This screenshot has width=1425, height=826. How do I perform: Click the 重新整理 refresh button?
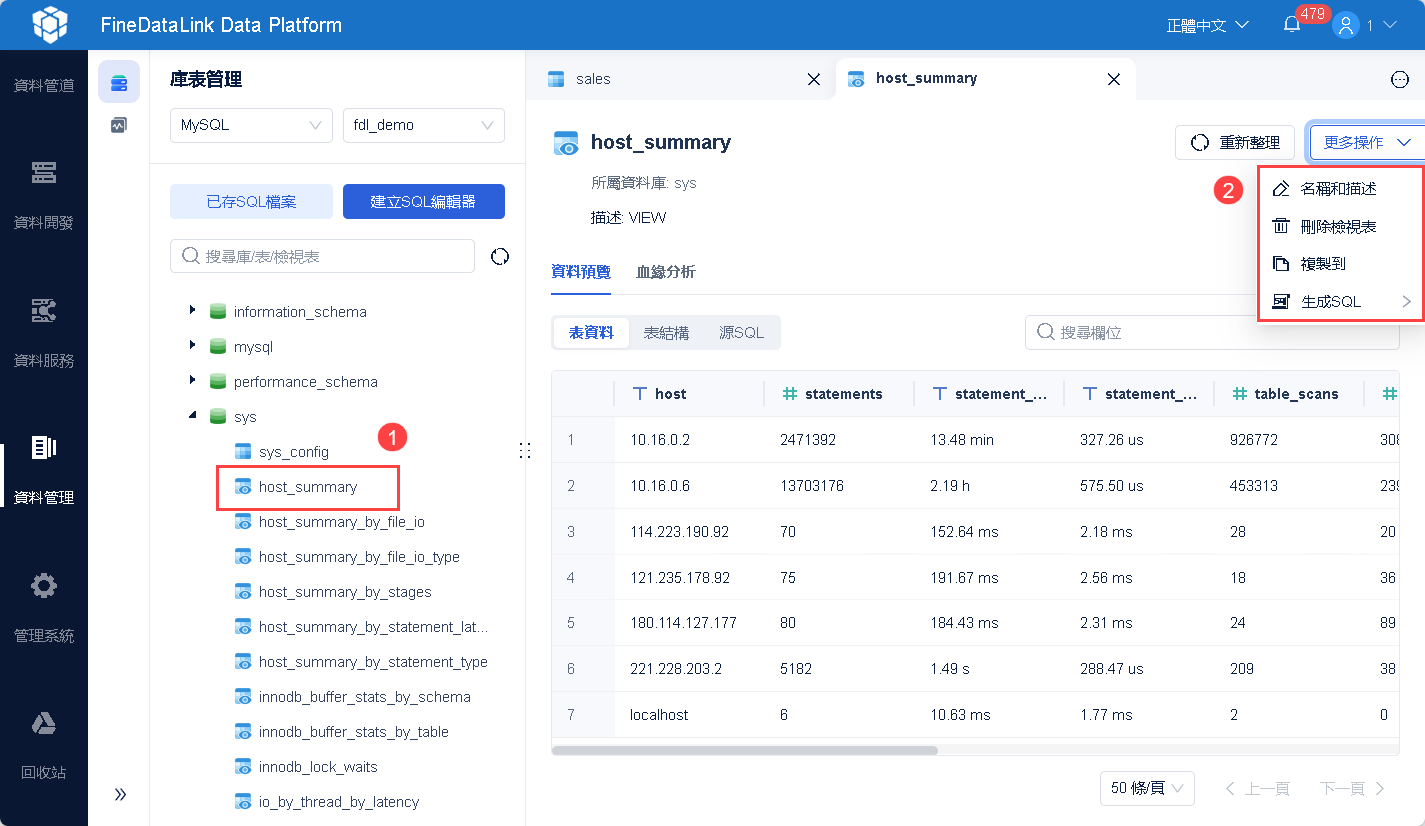pos(1235,143)
